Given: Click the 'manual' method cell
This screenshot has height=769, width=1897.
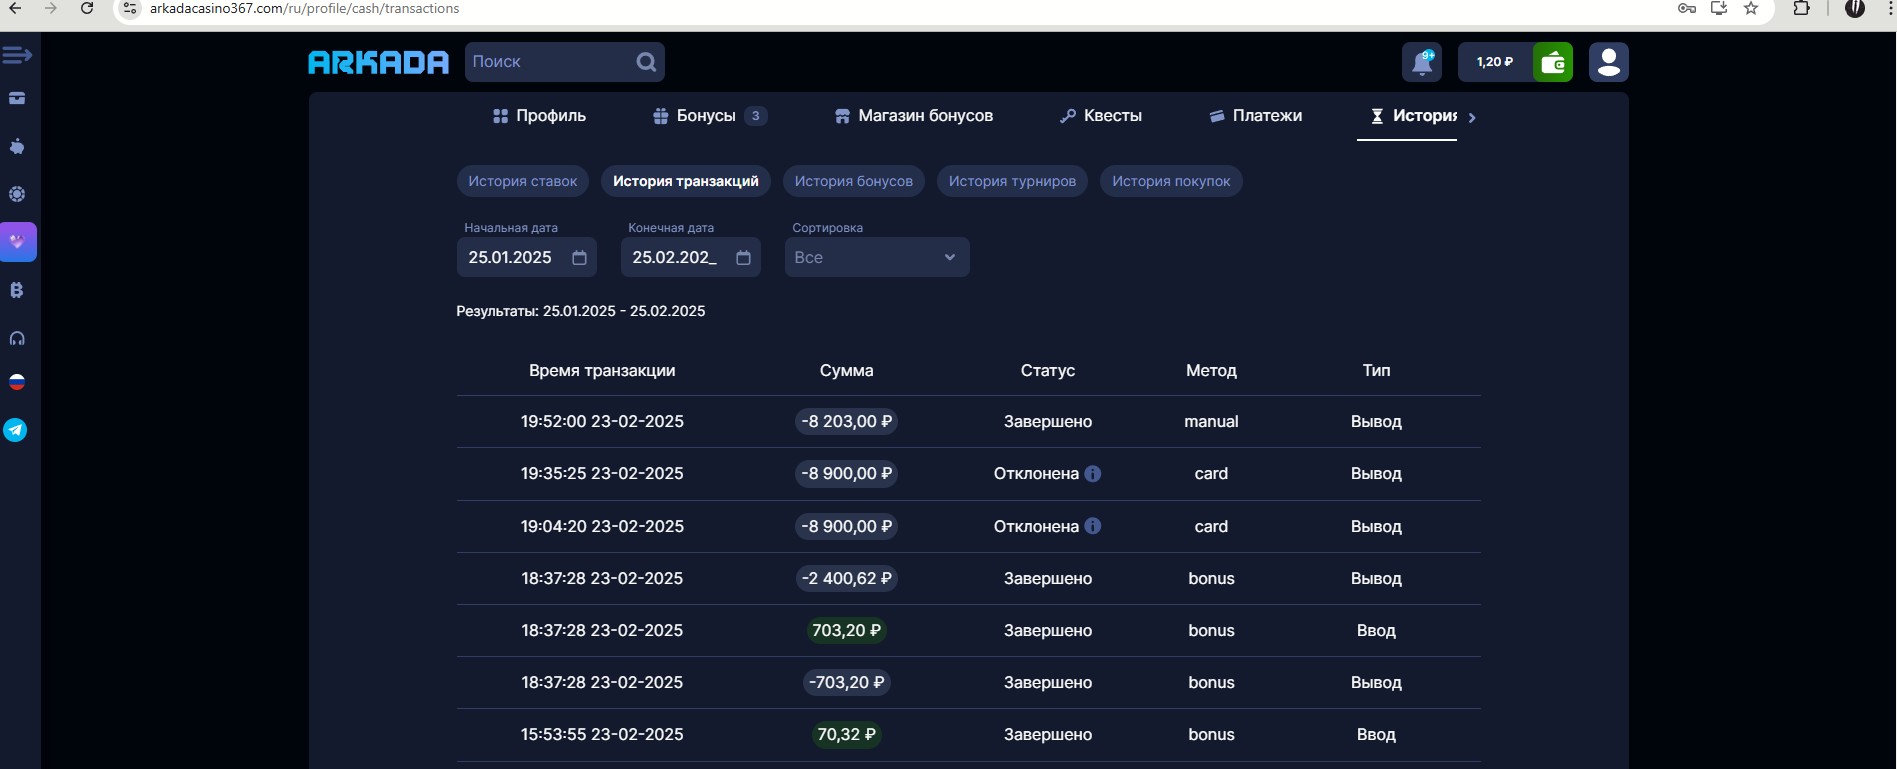Looking at the screenshot, I should [x=1211, y=422].
